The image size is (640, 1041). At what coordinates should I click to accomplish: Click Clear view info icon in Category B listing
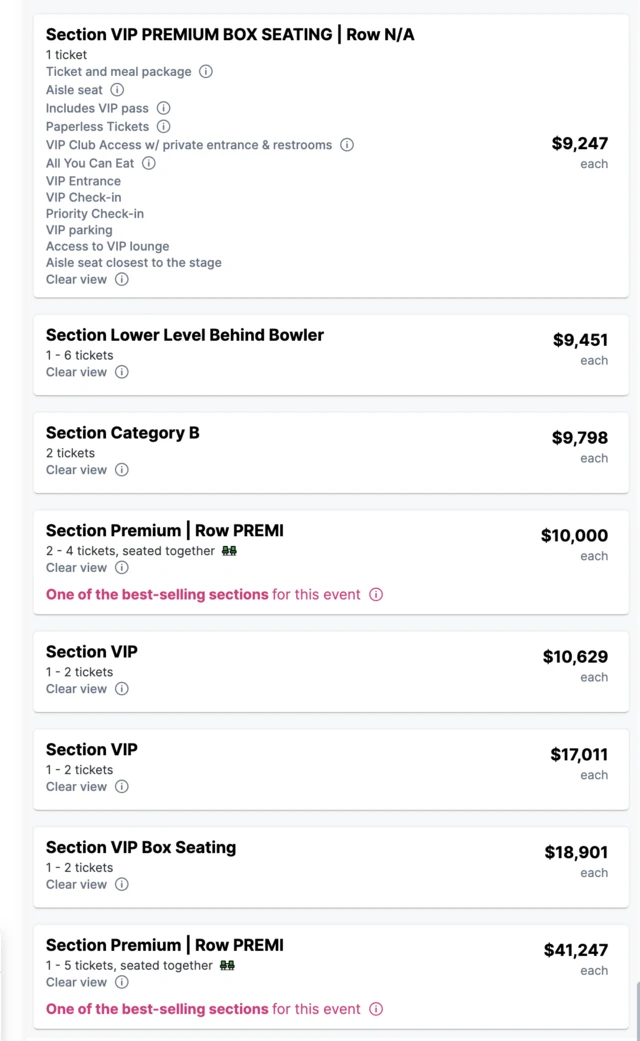(122, 470)
